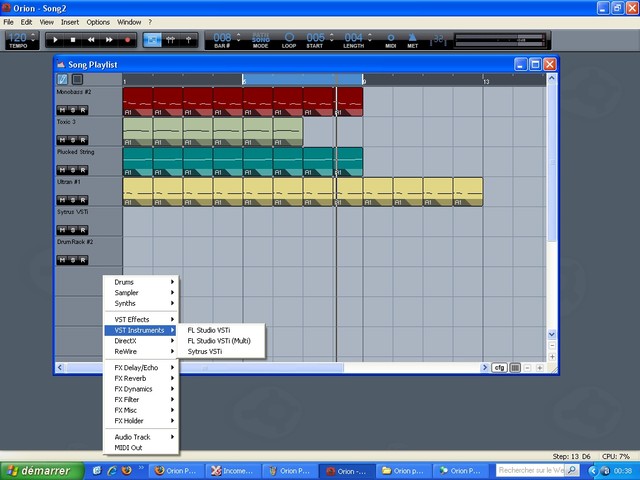Adjust the BAR # stepper arrows
640x480 pixels.
pyautogui.click(x=238, y=38)
